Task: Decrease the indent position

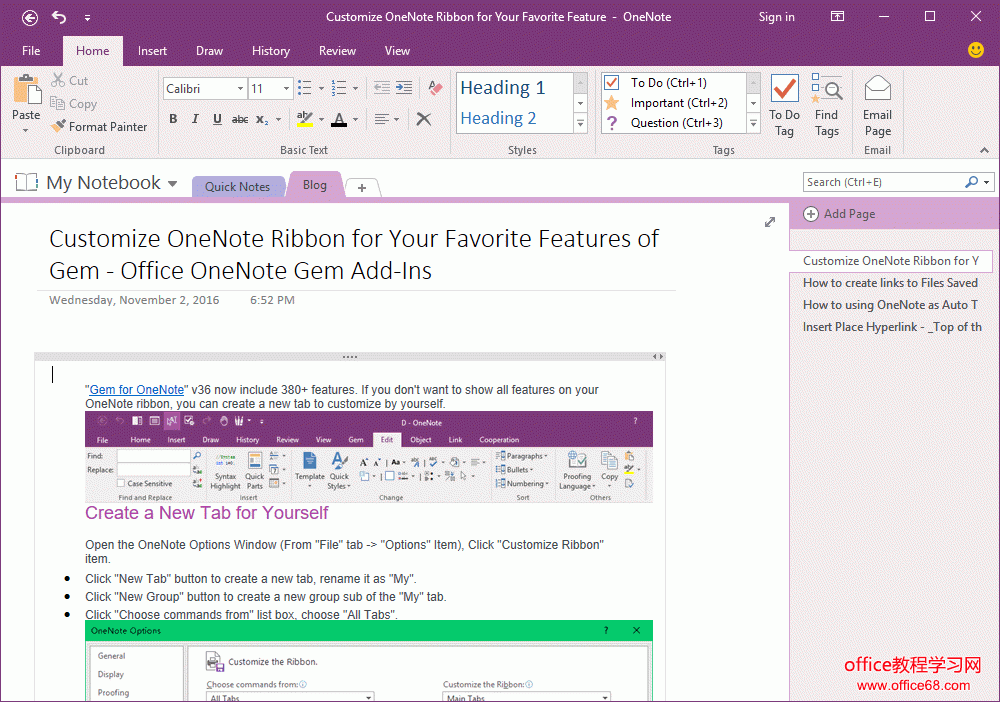Action: pyautogui.click(x=382, y=88)
